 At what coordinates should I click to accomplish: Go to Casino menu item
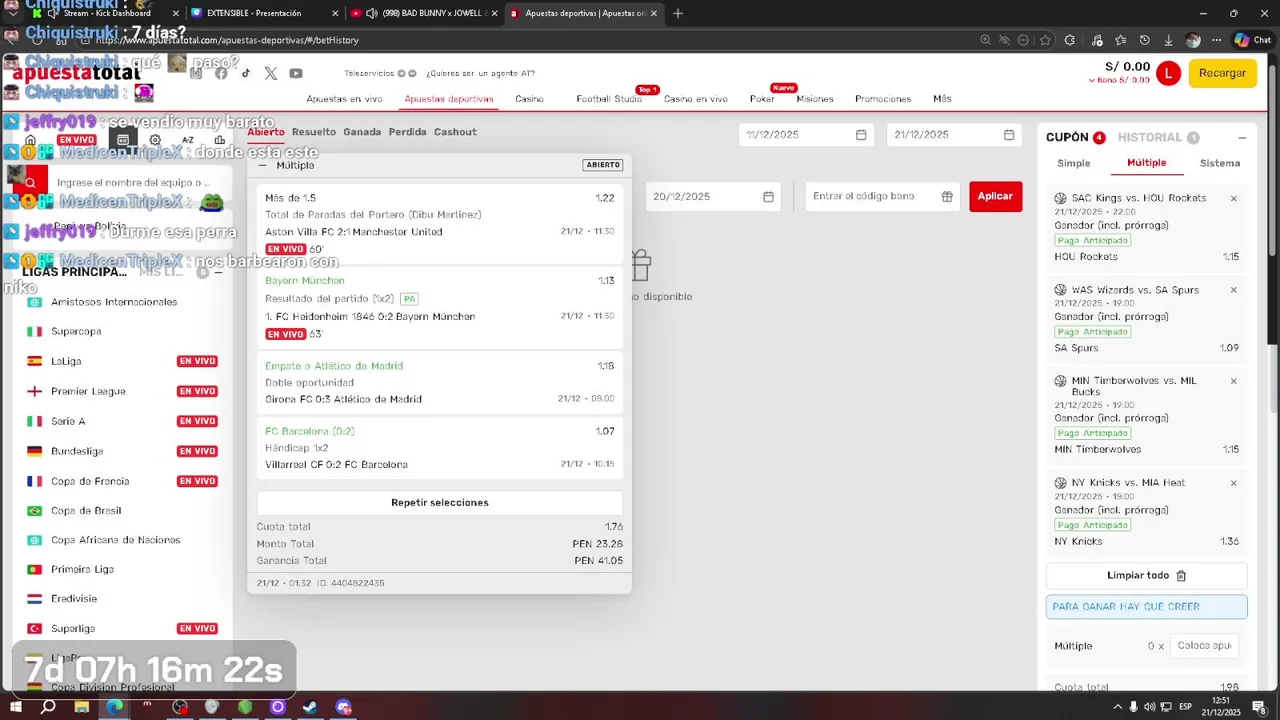(x=529, y=99)
